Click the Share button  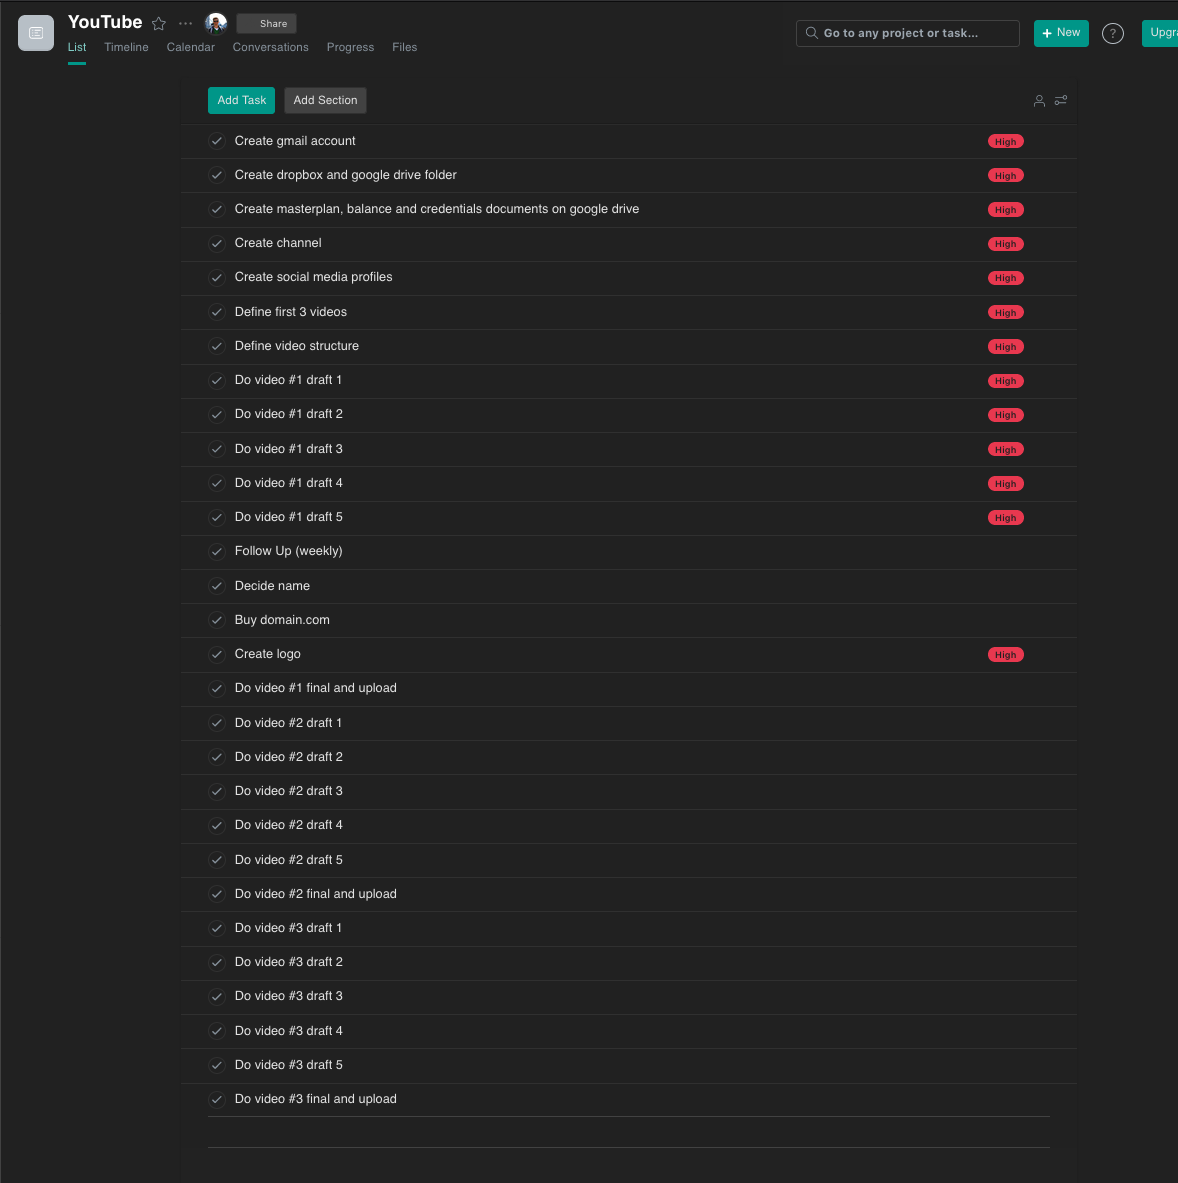(x=266, y=23)
